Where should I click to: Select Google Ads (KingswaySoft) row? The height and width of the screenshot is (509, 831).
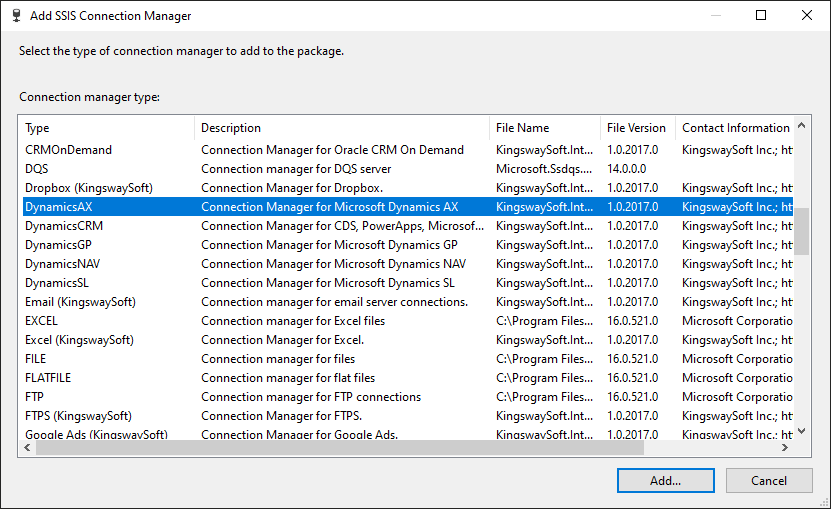[x=408, y=434]
